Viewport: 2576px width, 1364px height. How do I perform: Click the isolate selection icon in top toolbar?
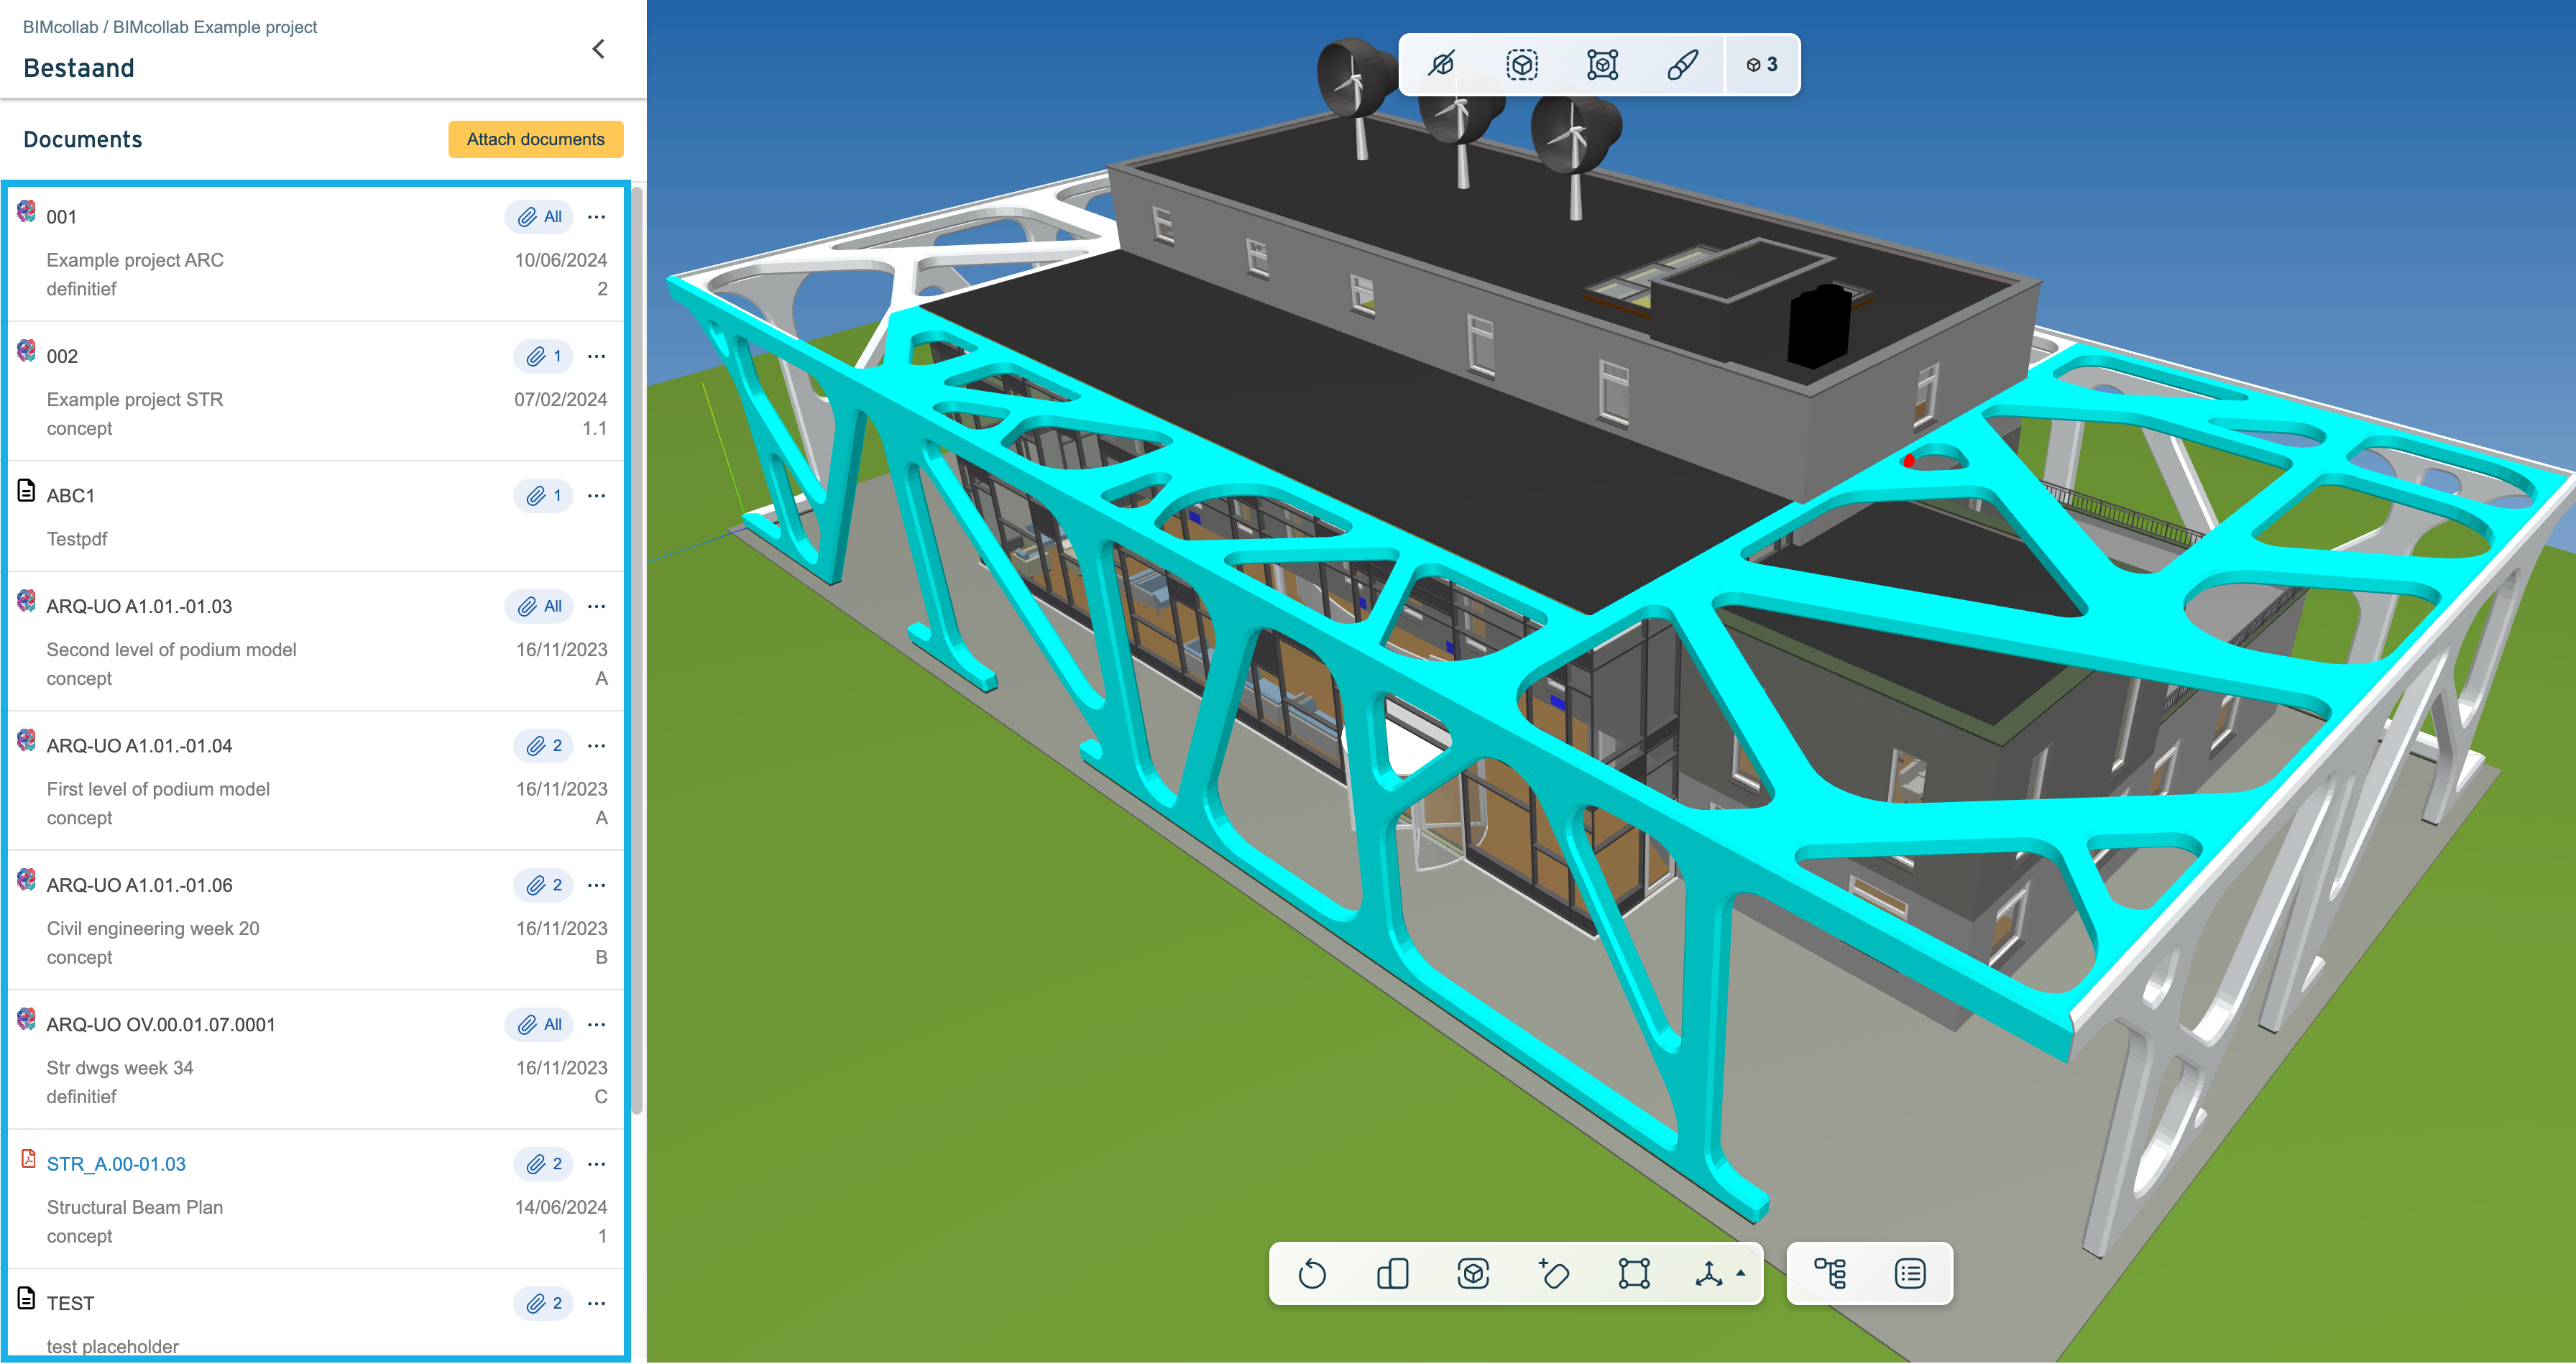(x=1521, y=65)
